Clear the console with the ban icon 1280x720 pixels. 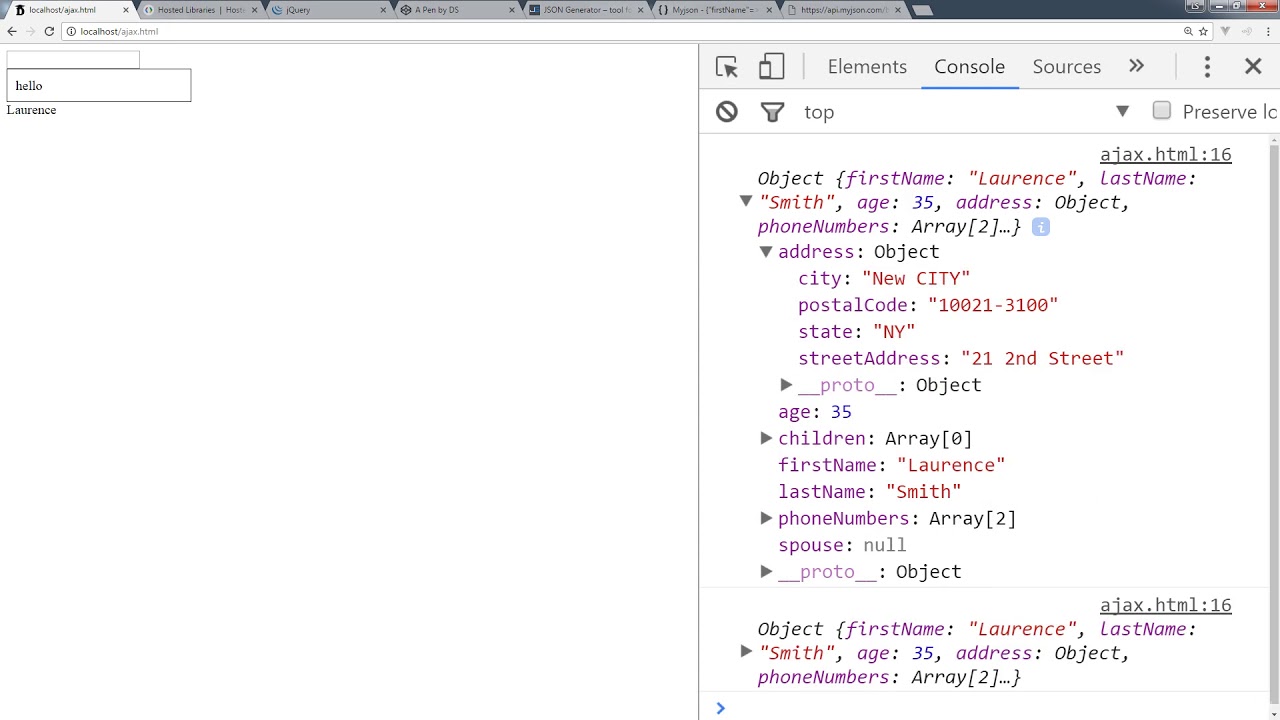(x=727, y=112)
